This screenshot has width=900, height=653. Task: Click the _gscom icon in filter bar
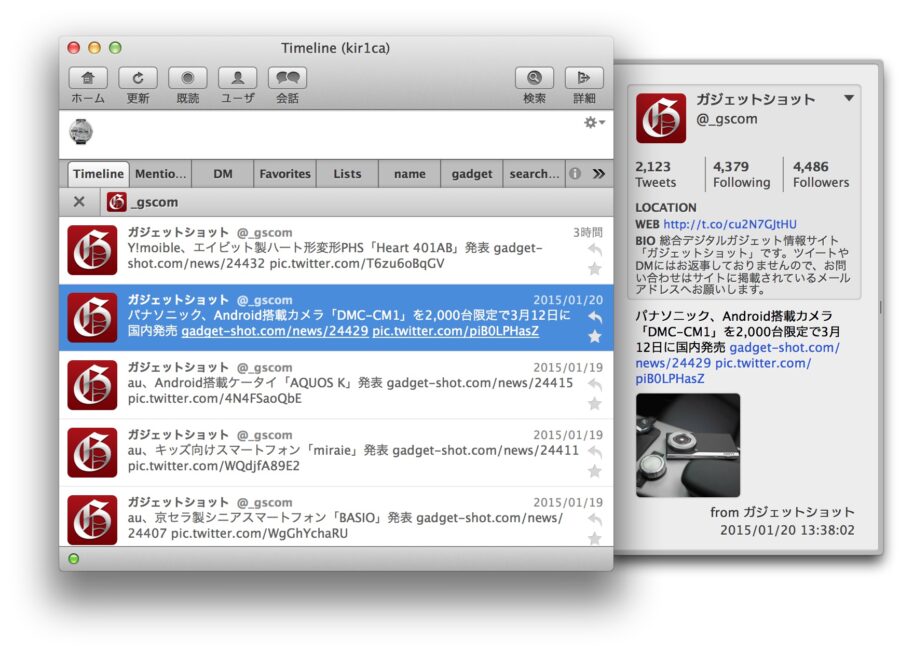click(x=117, y=202)
